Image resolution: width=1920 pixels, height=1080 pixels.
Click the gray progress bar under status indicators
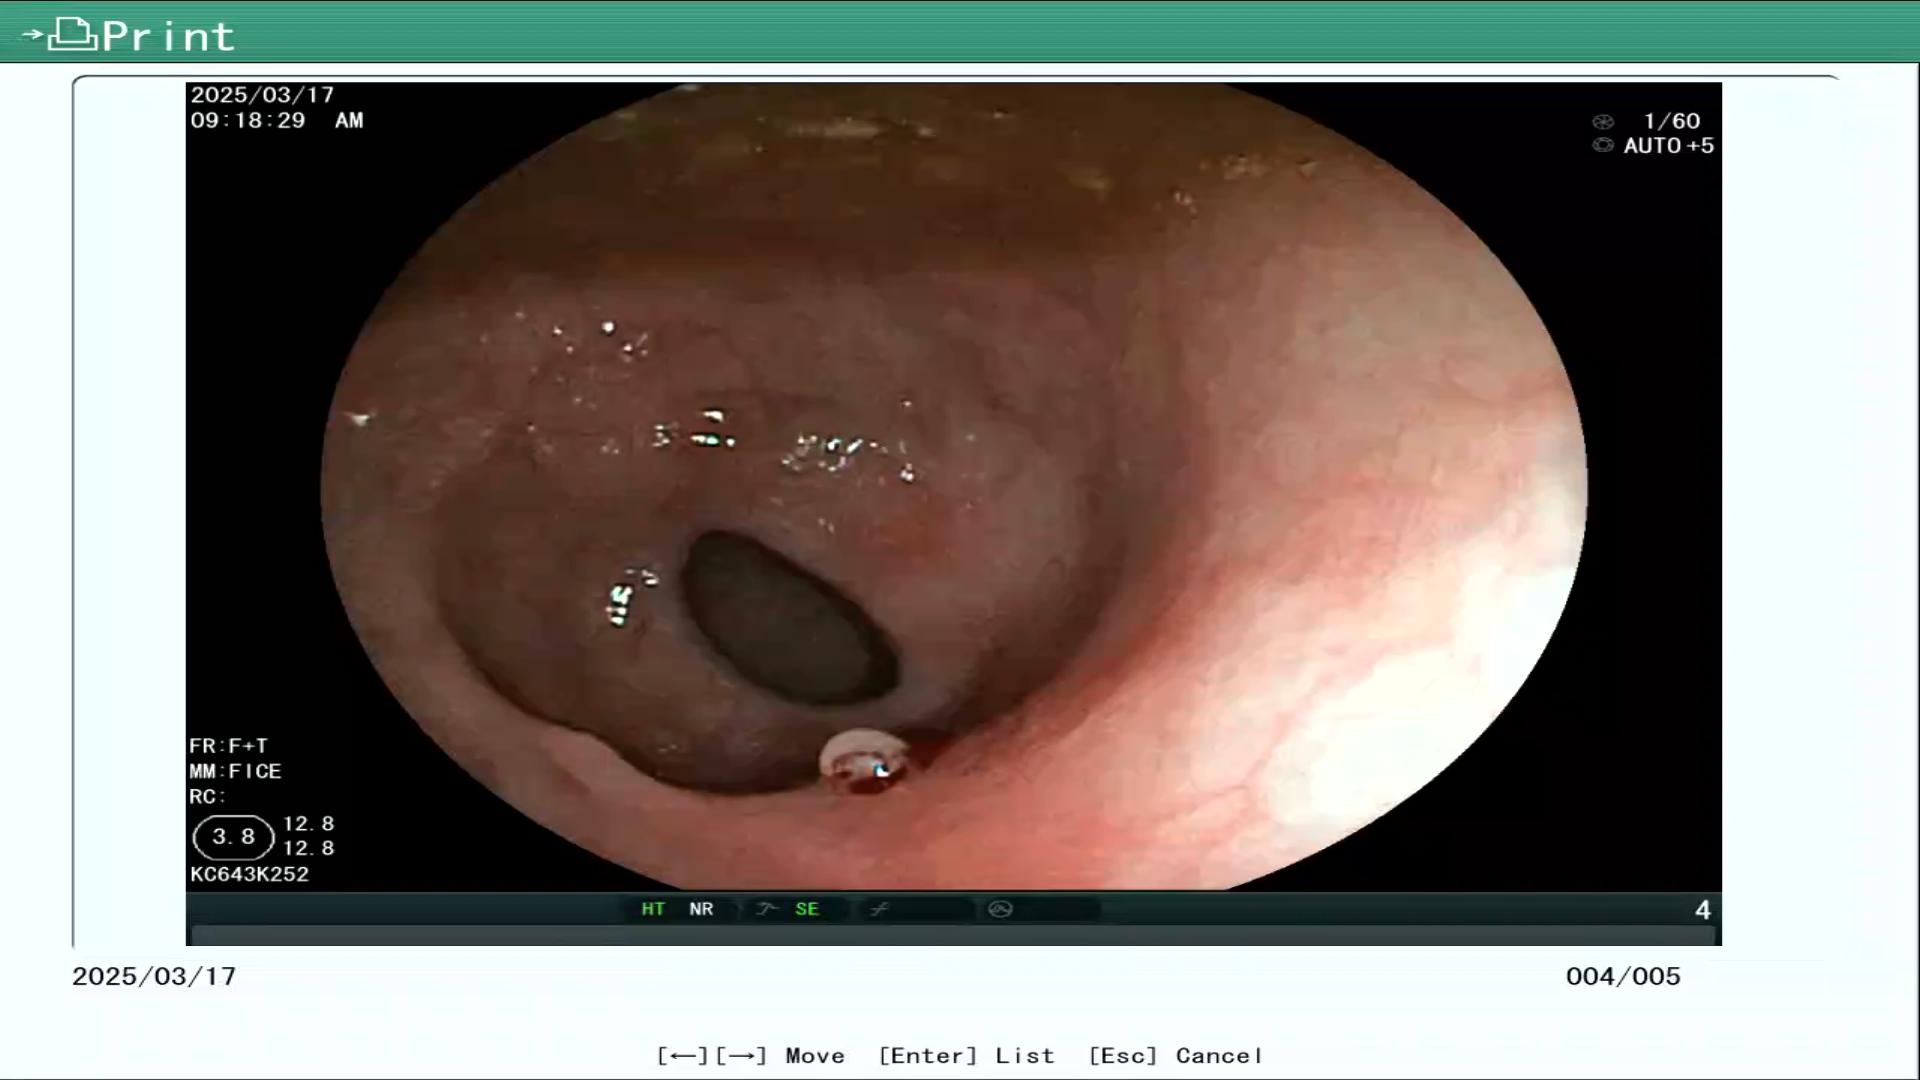click(953, 936)
